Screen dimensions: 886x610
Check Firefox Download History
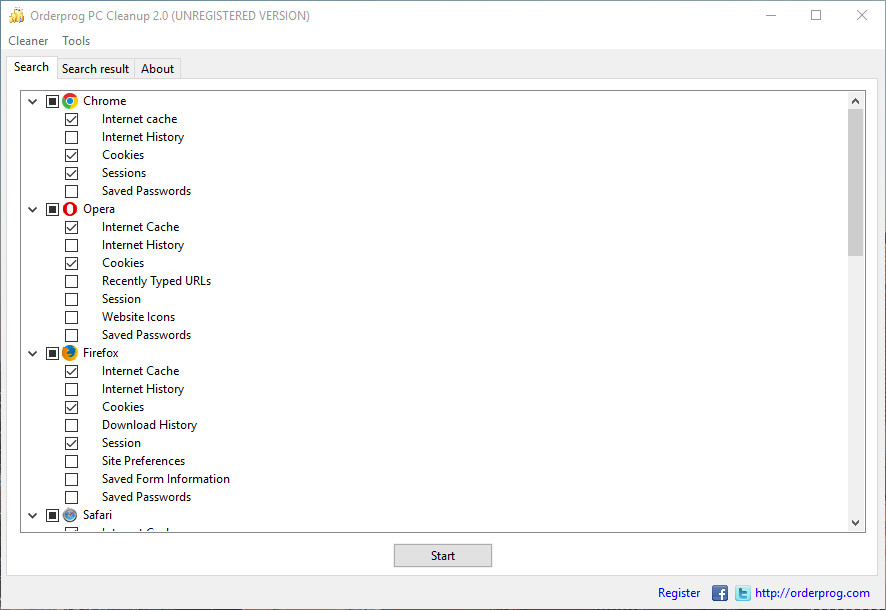click(x=71, y=425)
